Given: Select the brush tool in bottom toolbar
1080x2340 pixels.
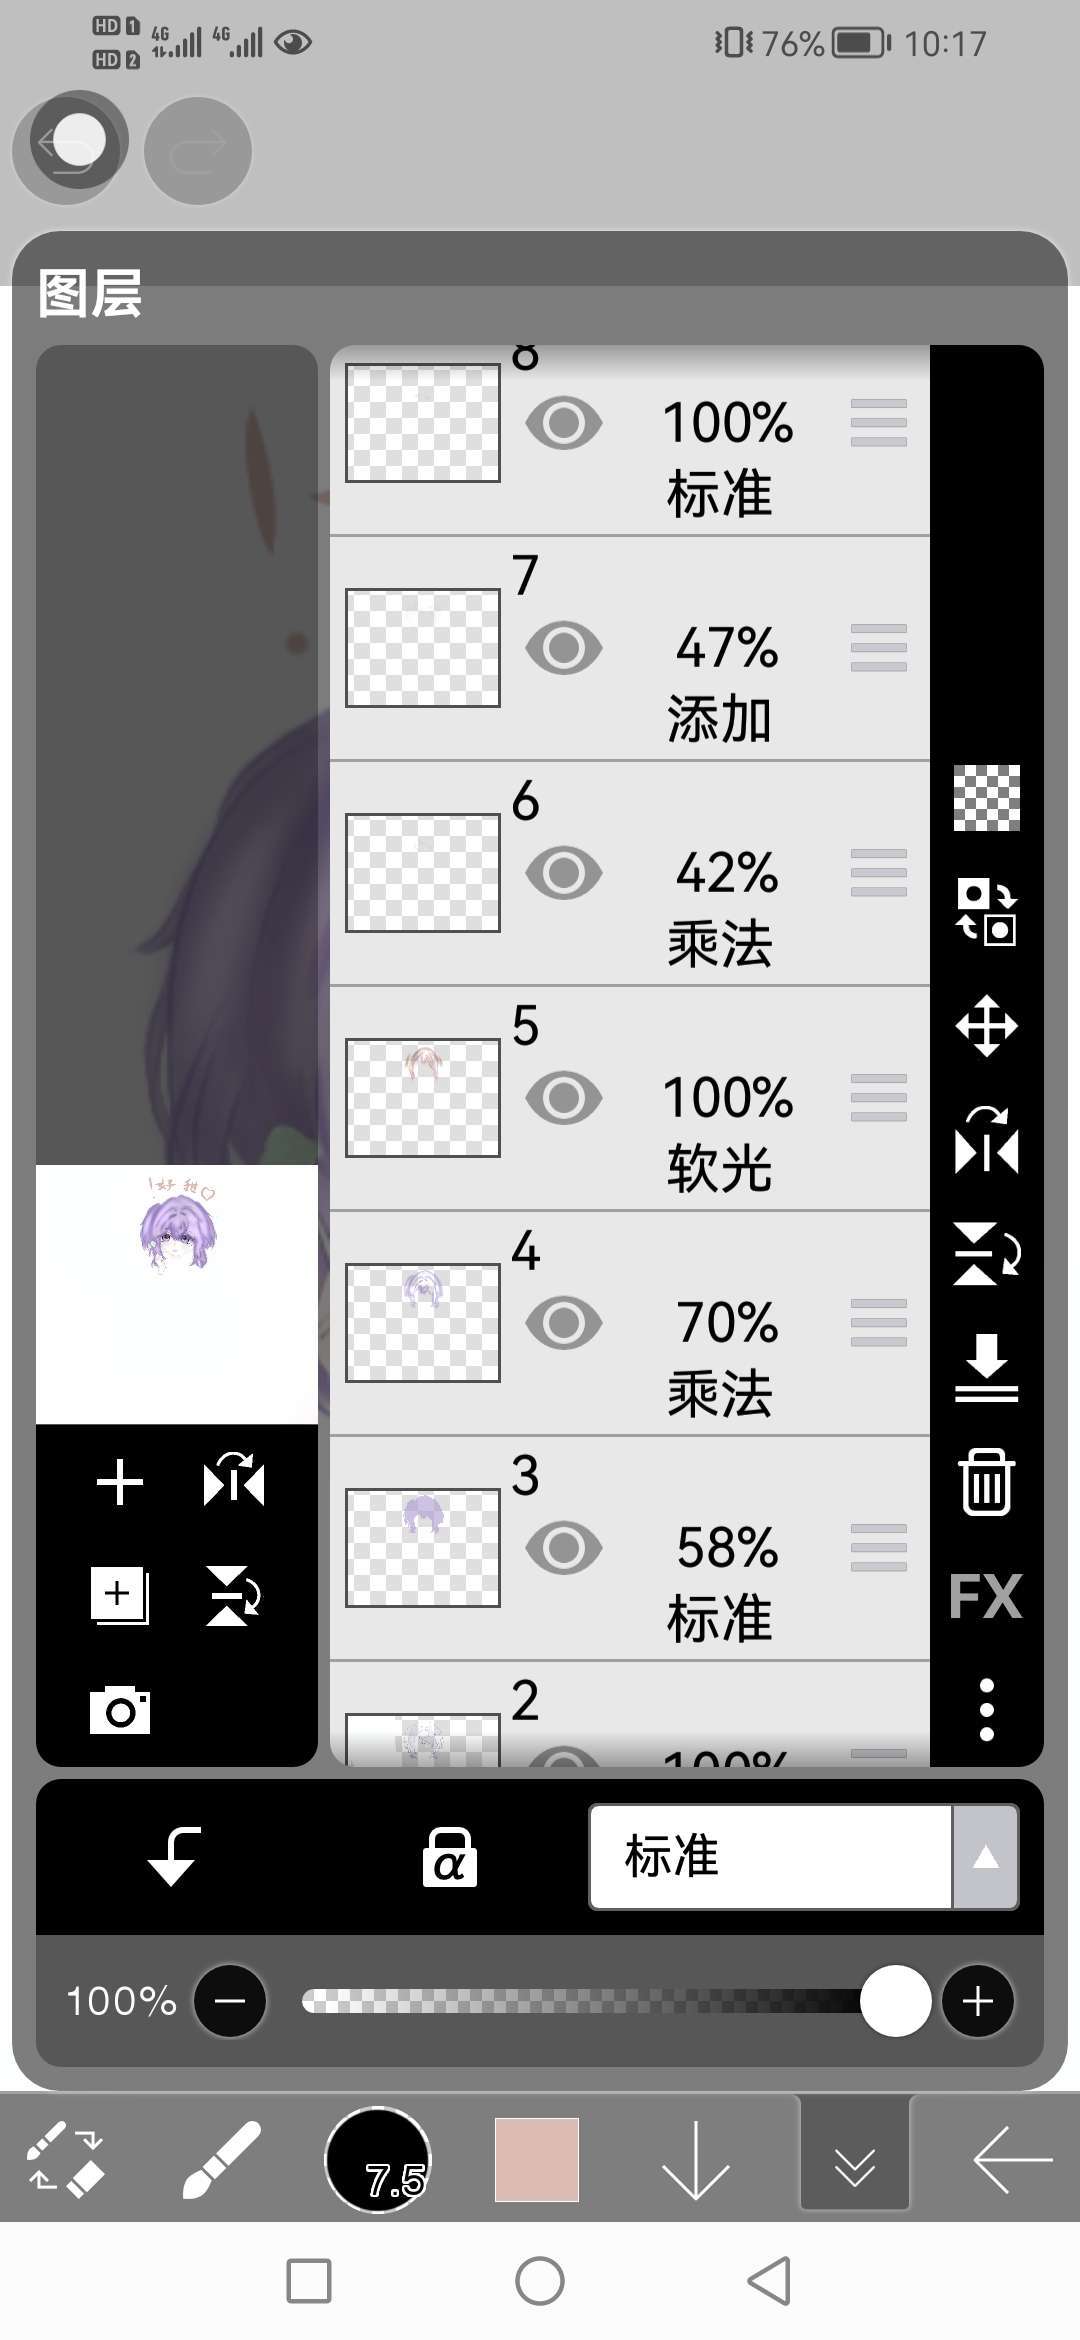Looking at the screenshot, I should click(x=222, y=2160).
